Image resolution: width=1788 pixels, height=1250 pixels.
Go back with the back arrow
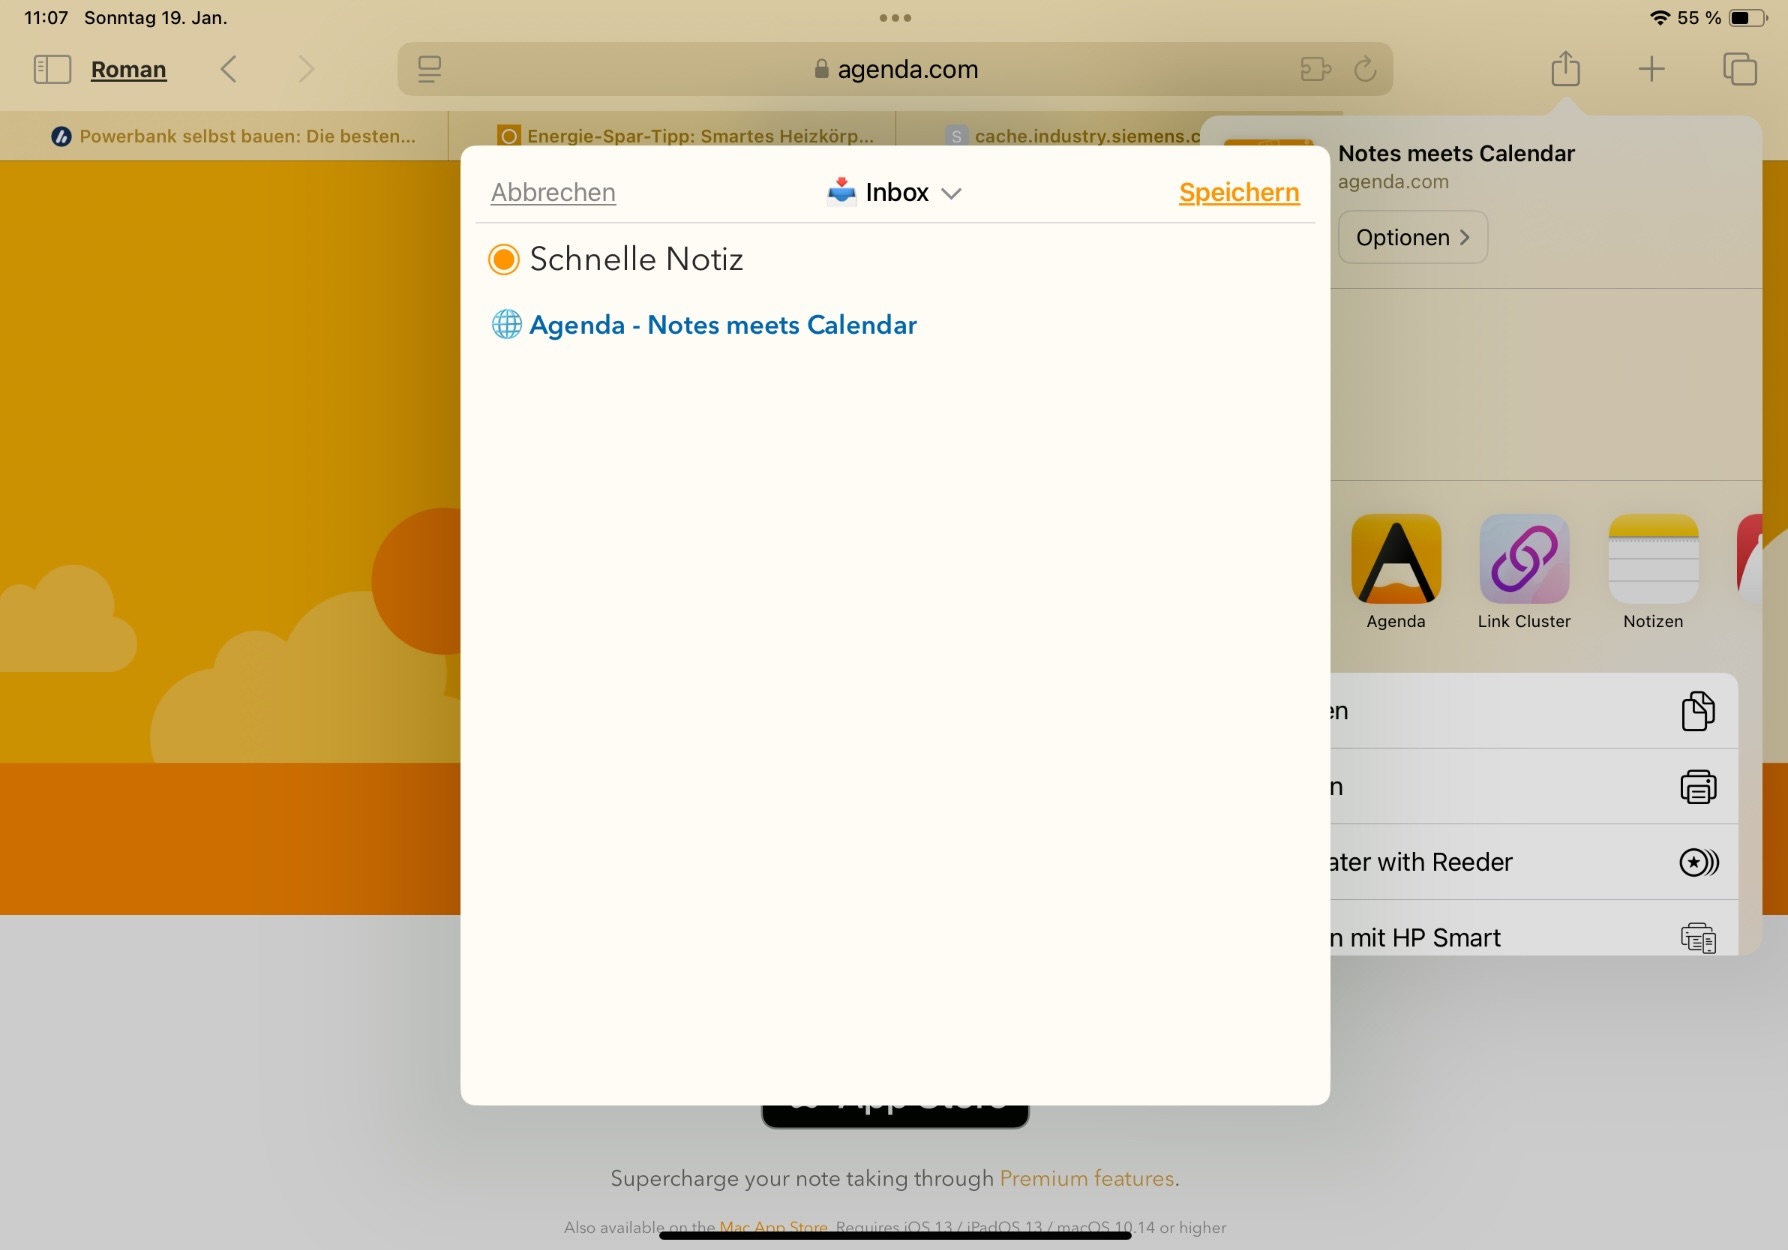tap(229, 69)
